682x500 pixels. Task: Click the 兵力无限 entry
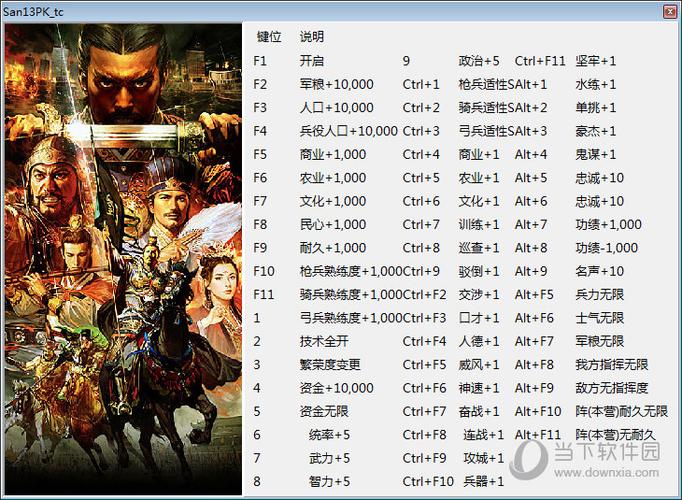[x=599, y=295]
